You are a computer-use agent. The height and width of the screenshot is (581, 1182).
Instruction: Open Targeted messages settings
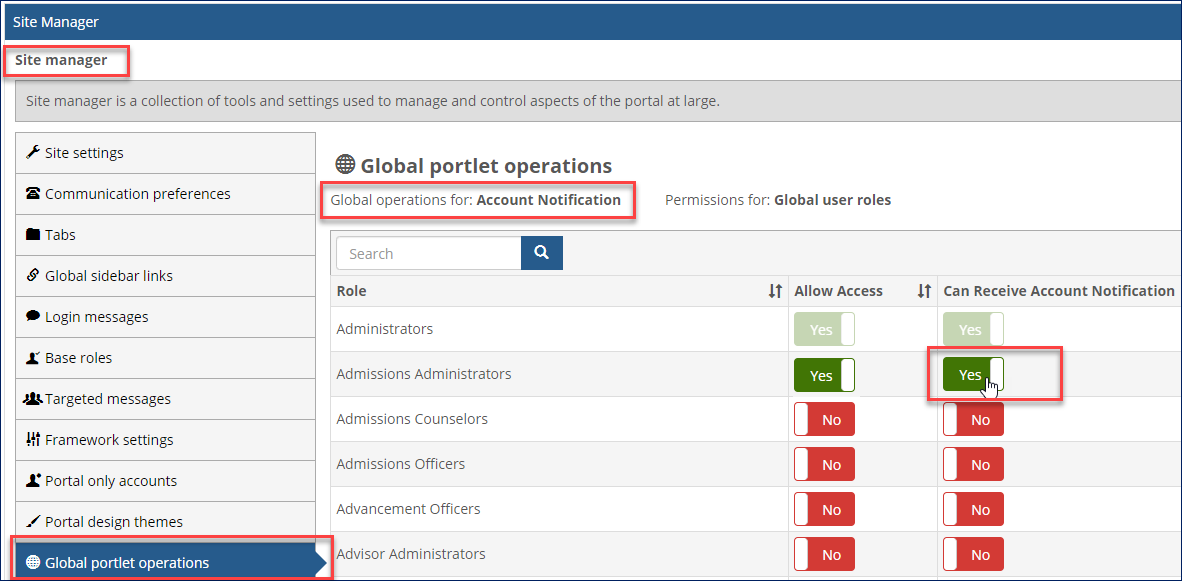click(x=107, y=398)
